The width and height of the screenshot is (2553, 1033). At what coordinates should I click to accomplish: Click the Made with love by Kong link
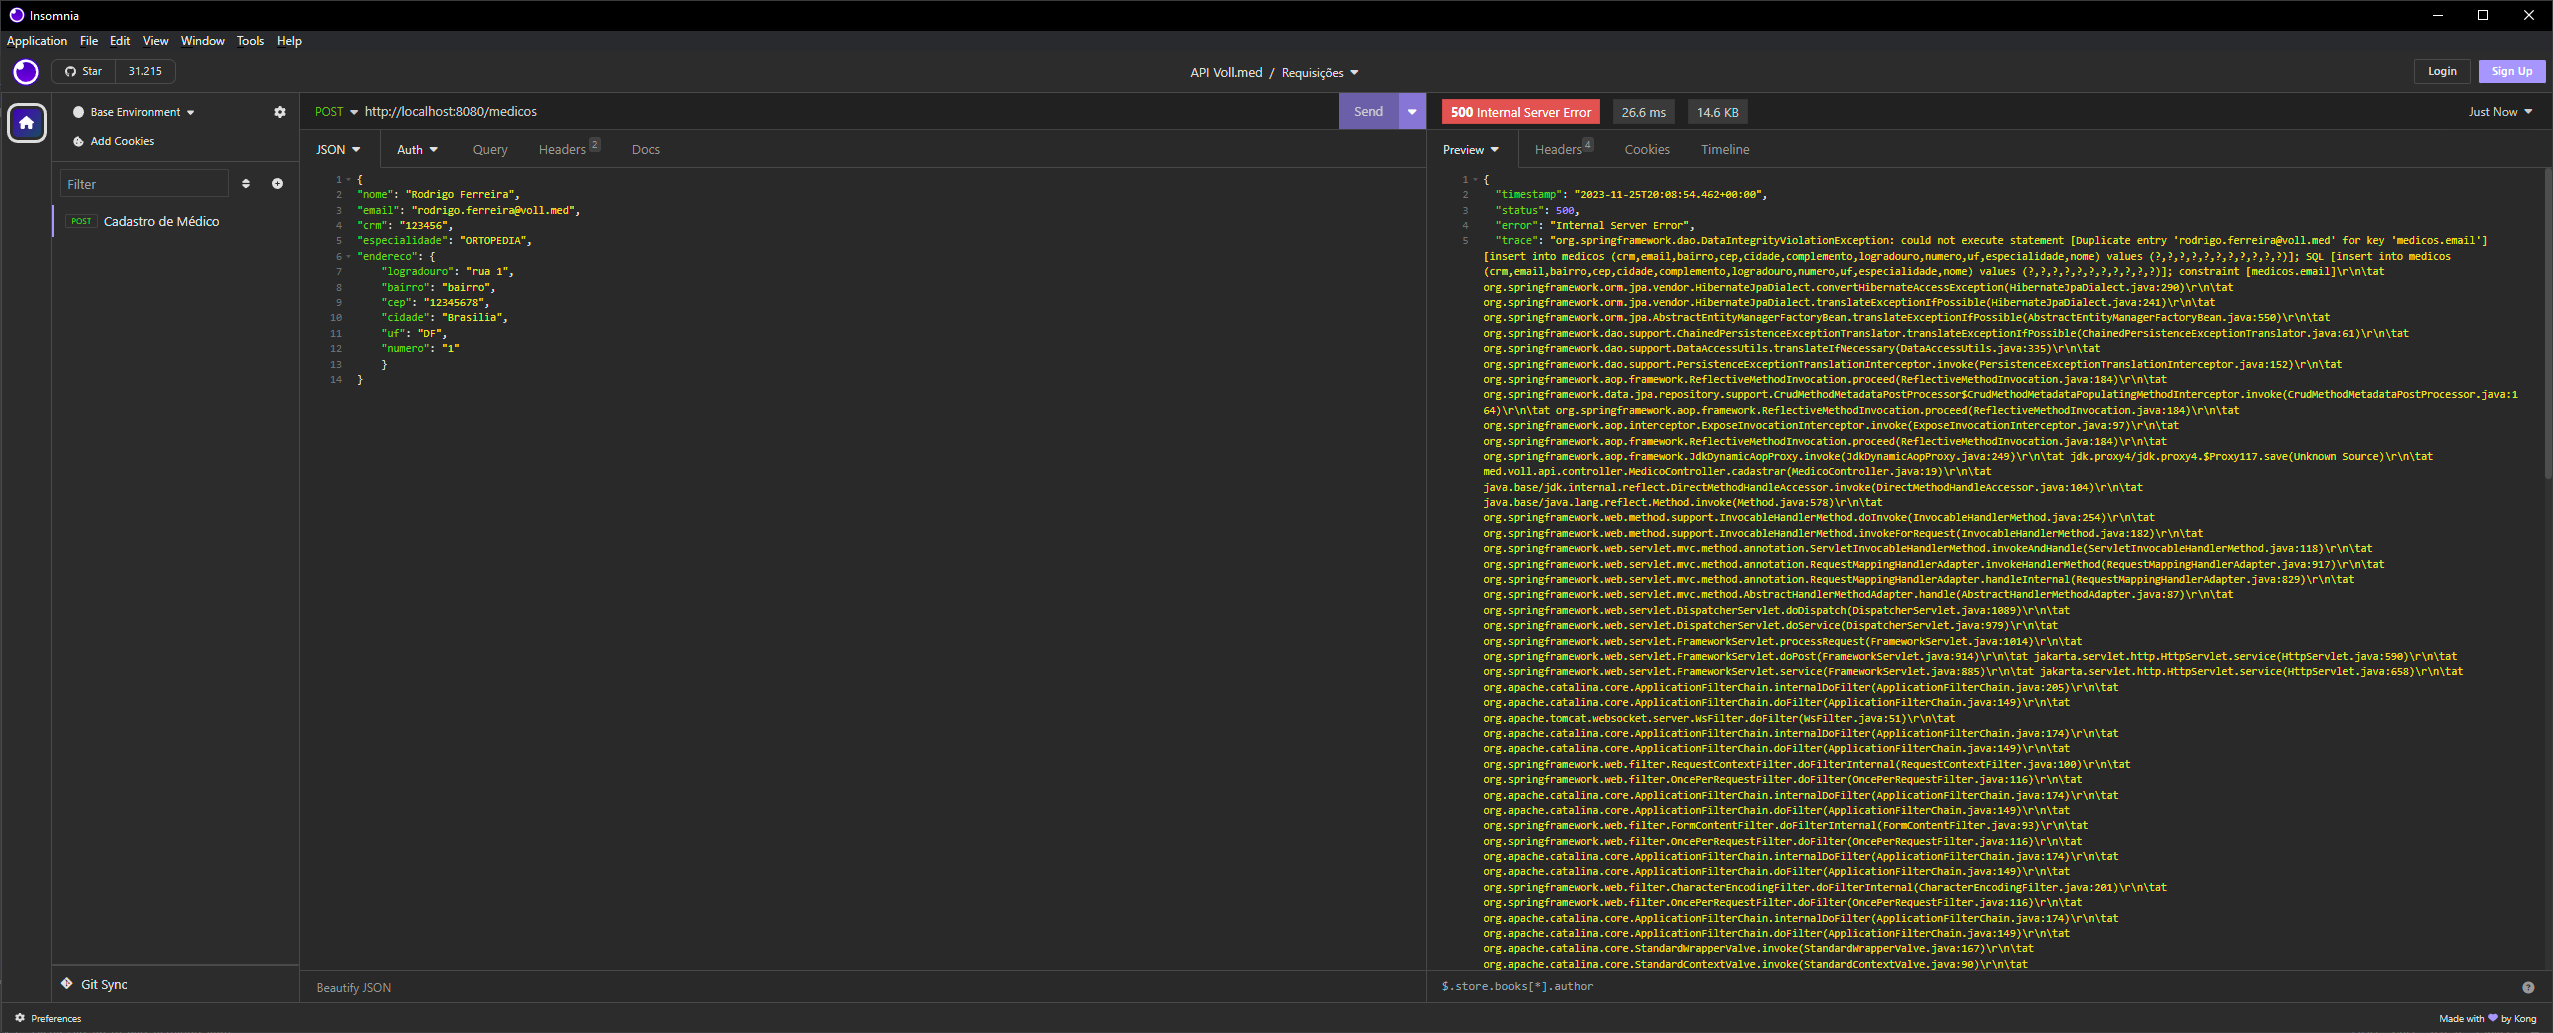[2487, 1018]
